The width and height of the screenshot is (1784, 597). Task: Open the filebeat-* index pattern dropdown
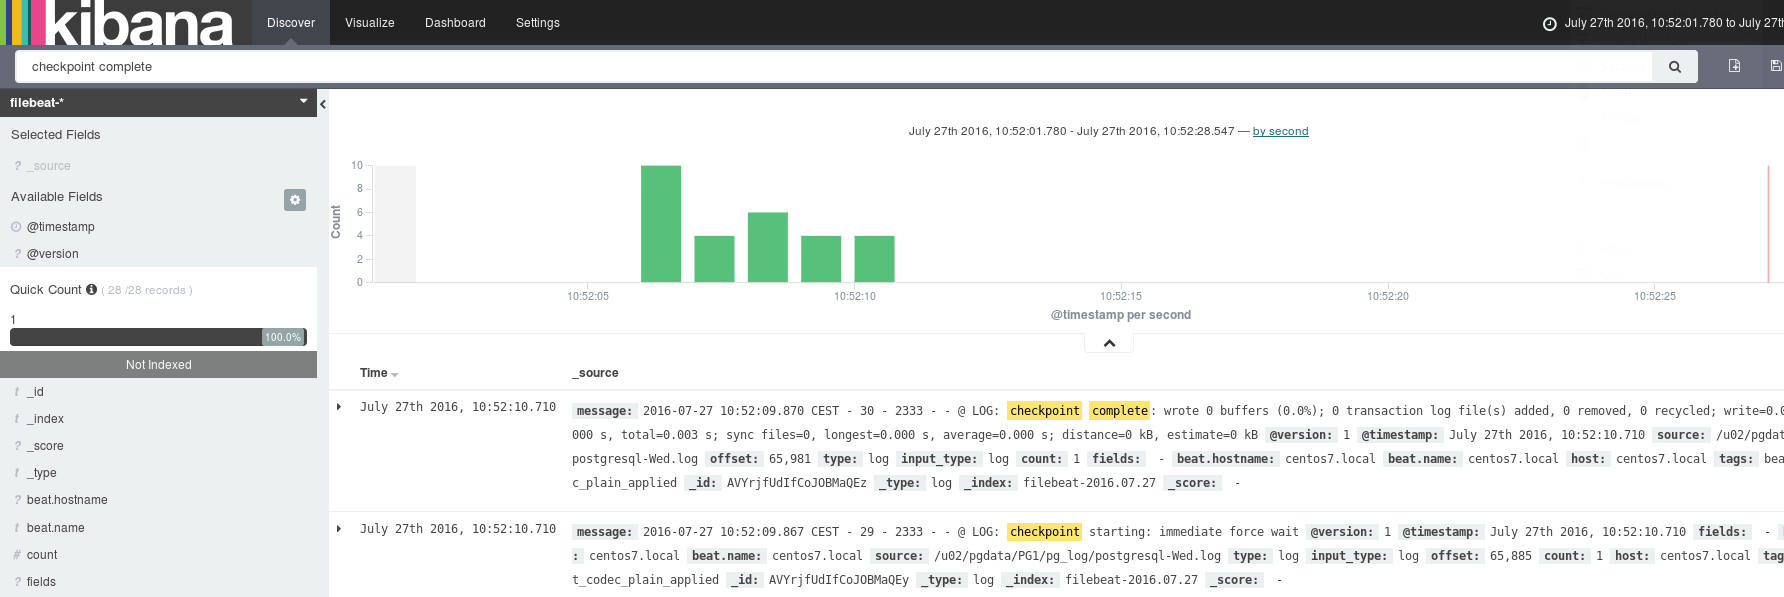click(x=158, y=103)
